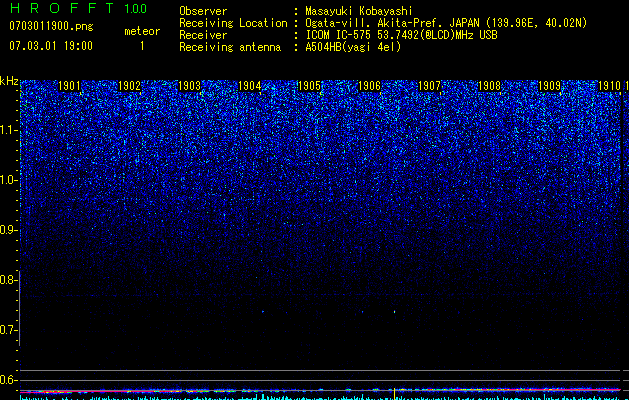Click time marker 1905
629x400 pixels.
(x=309, y=86)
